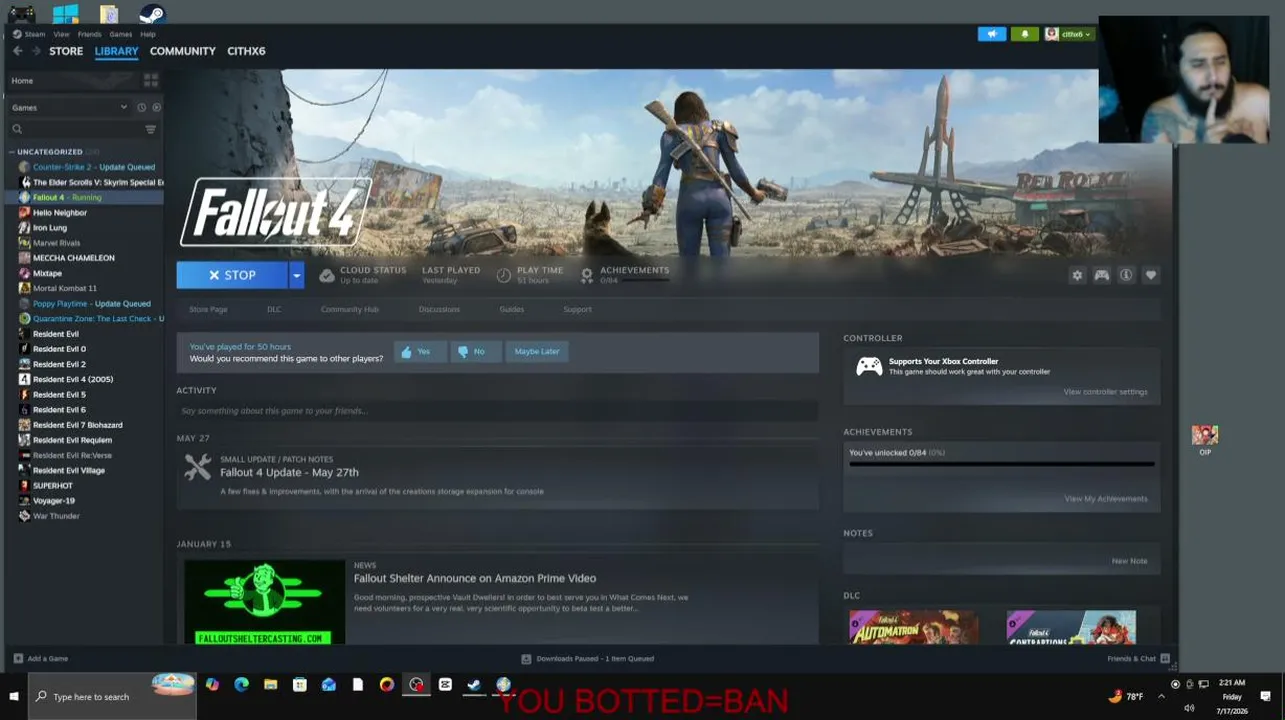1285x720 pixels.
Task: Open the Help menu
Action: tap(148, 34)
